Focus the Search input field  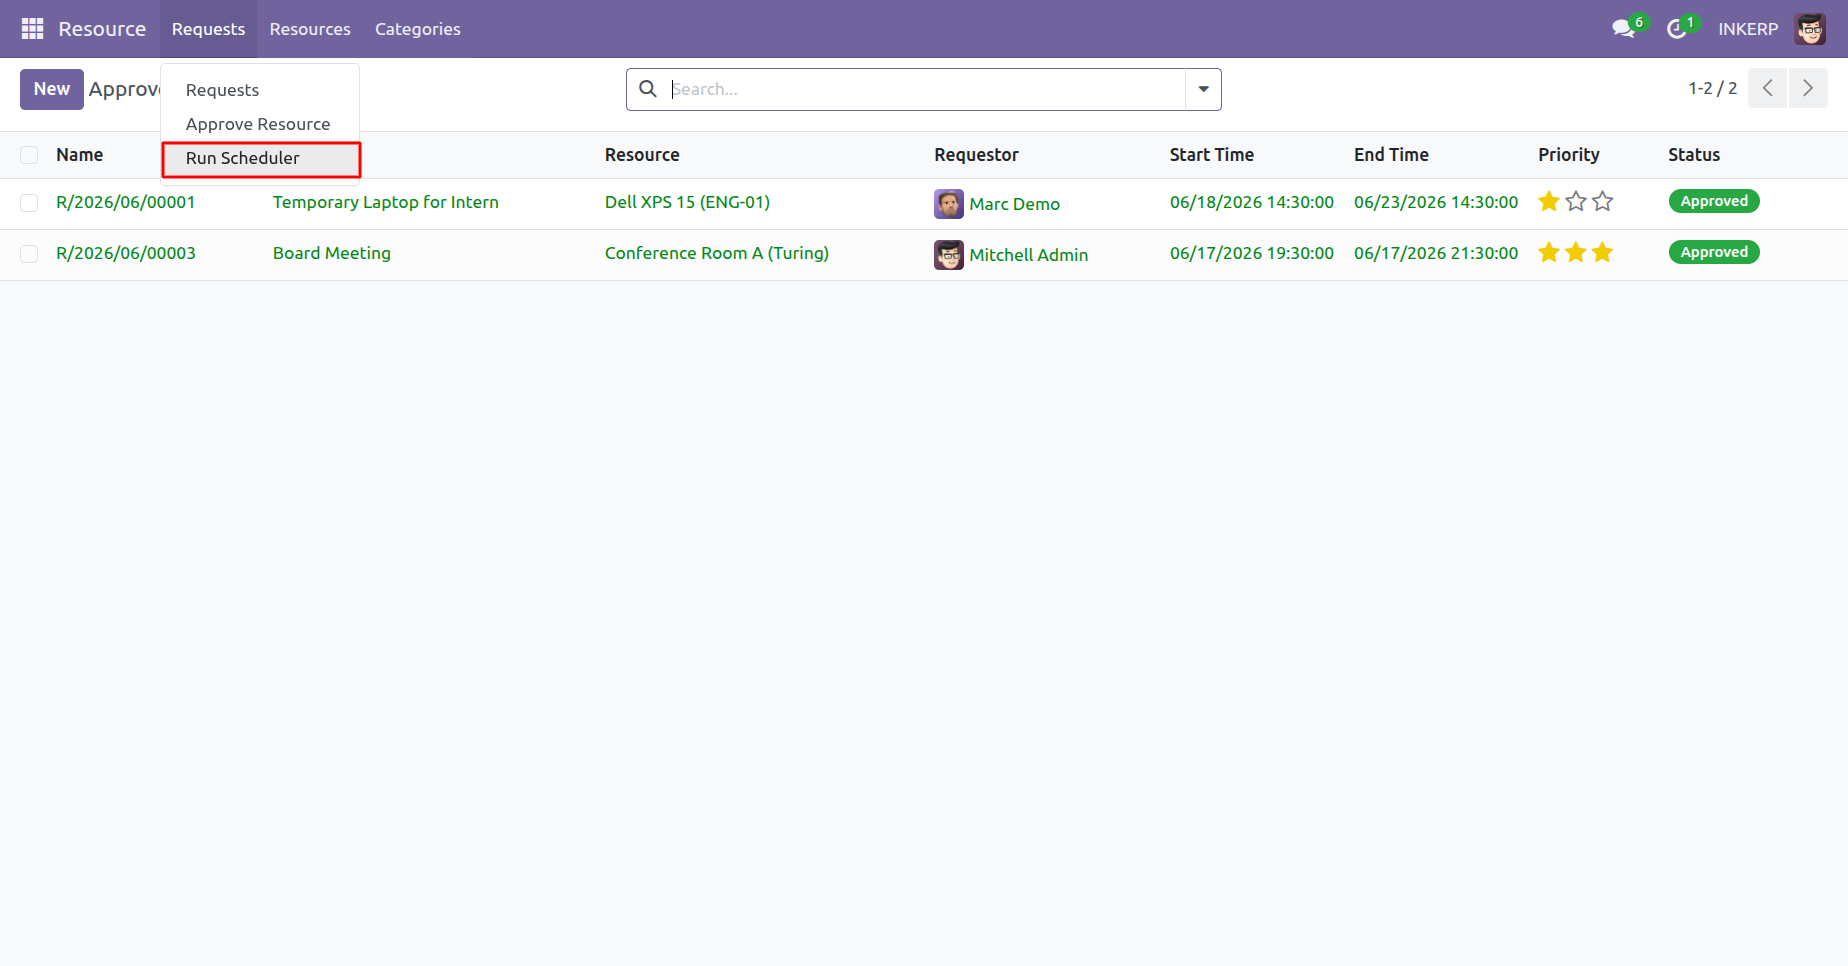pyautogui.click(x=926, y=89)
